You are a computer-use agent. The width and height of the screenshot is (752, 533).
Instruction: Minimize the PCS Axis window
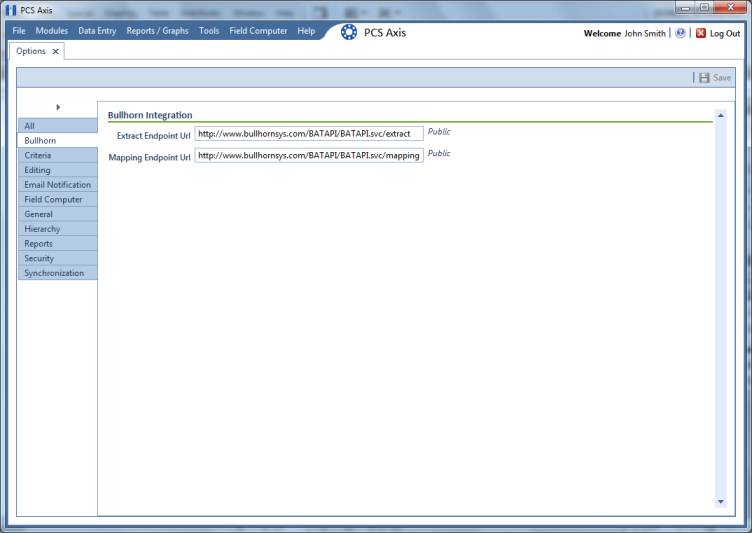(685, 7)
